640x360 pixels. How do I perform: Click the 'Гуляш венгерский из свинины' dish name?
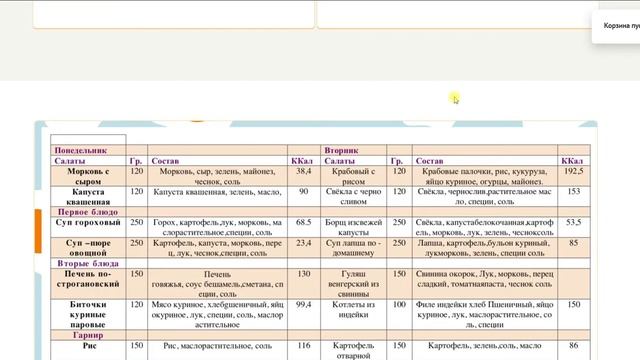[x=353, y=284]
